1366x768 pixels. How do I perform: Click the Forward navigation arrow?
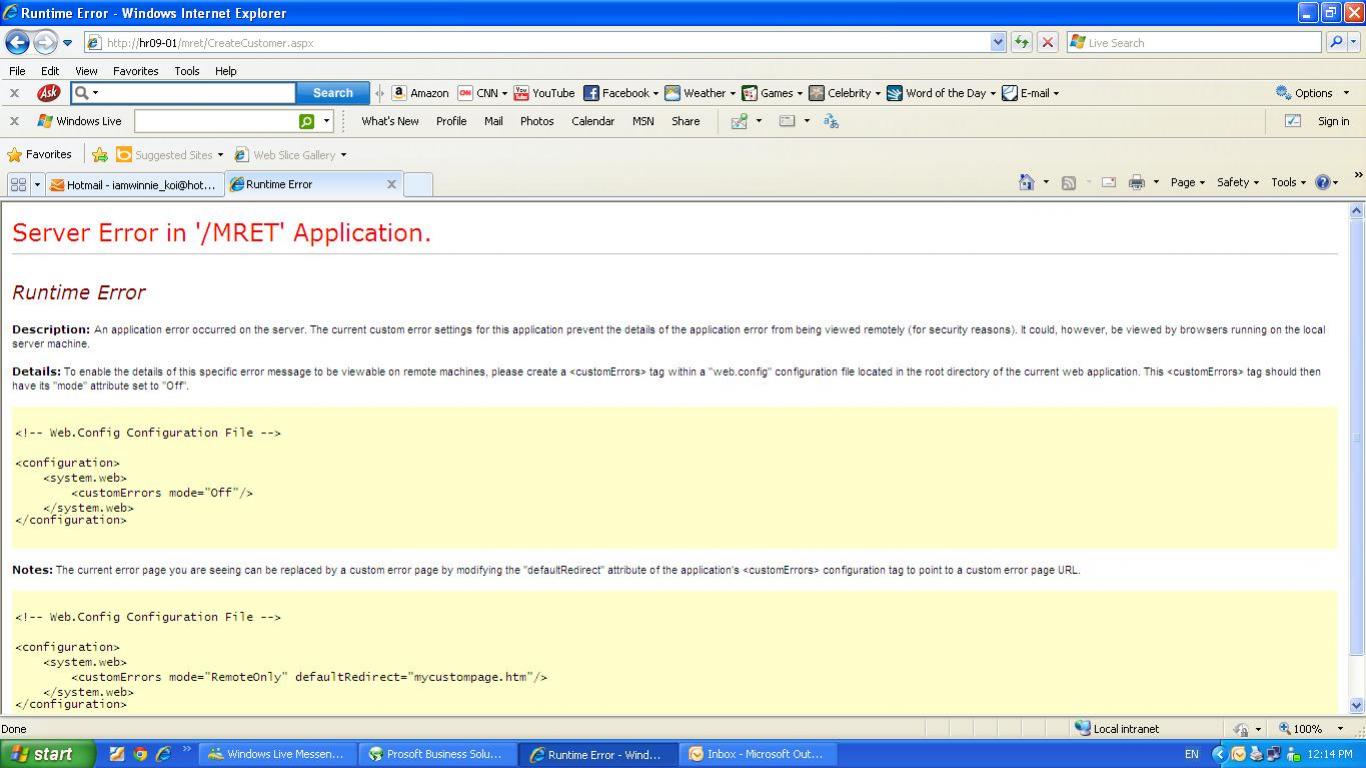pyautogui.click(x=45, y=42)
